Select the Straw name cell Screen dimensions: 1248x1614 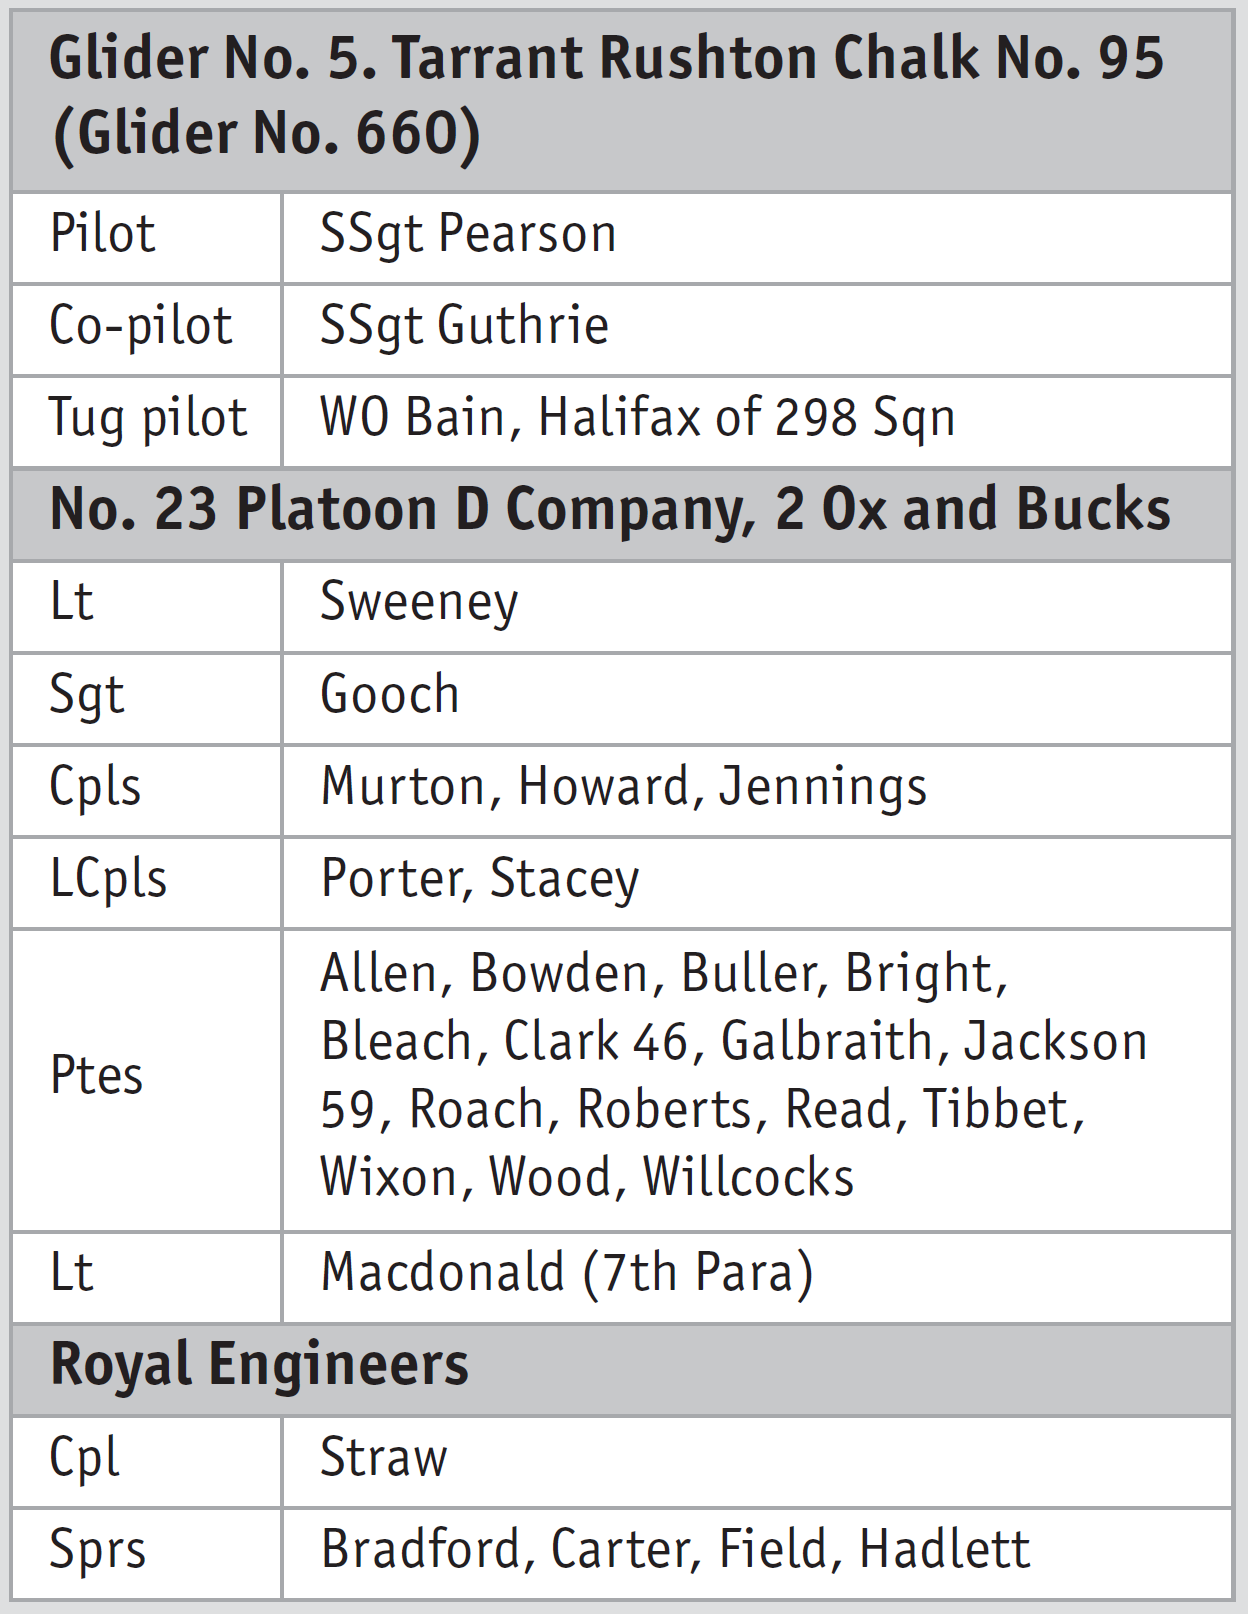click(x=384, y=1458)
